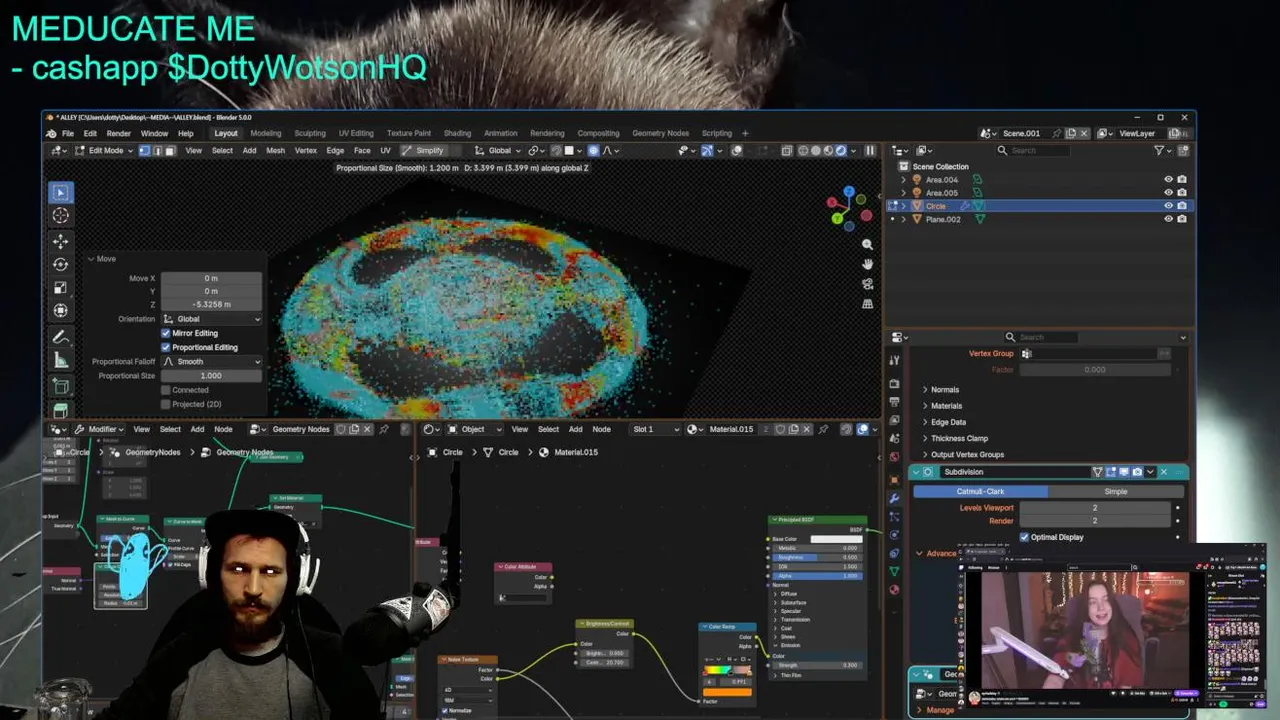Select the 3D Cursor tool
This screenshot has width=1280, height=720.
click(61, 216)
